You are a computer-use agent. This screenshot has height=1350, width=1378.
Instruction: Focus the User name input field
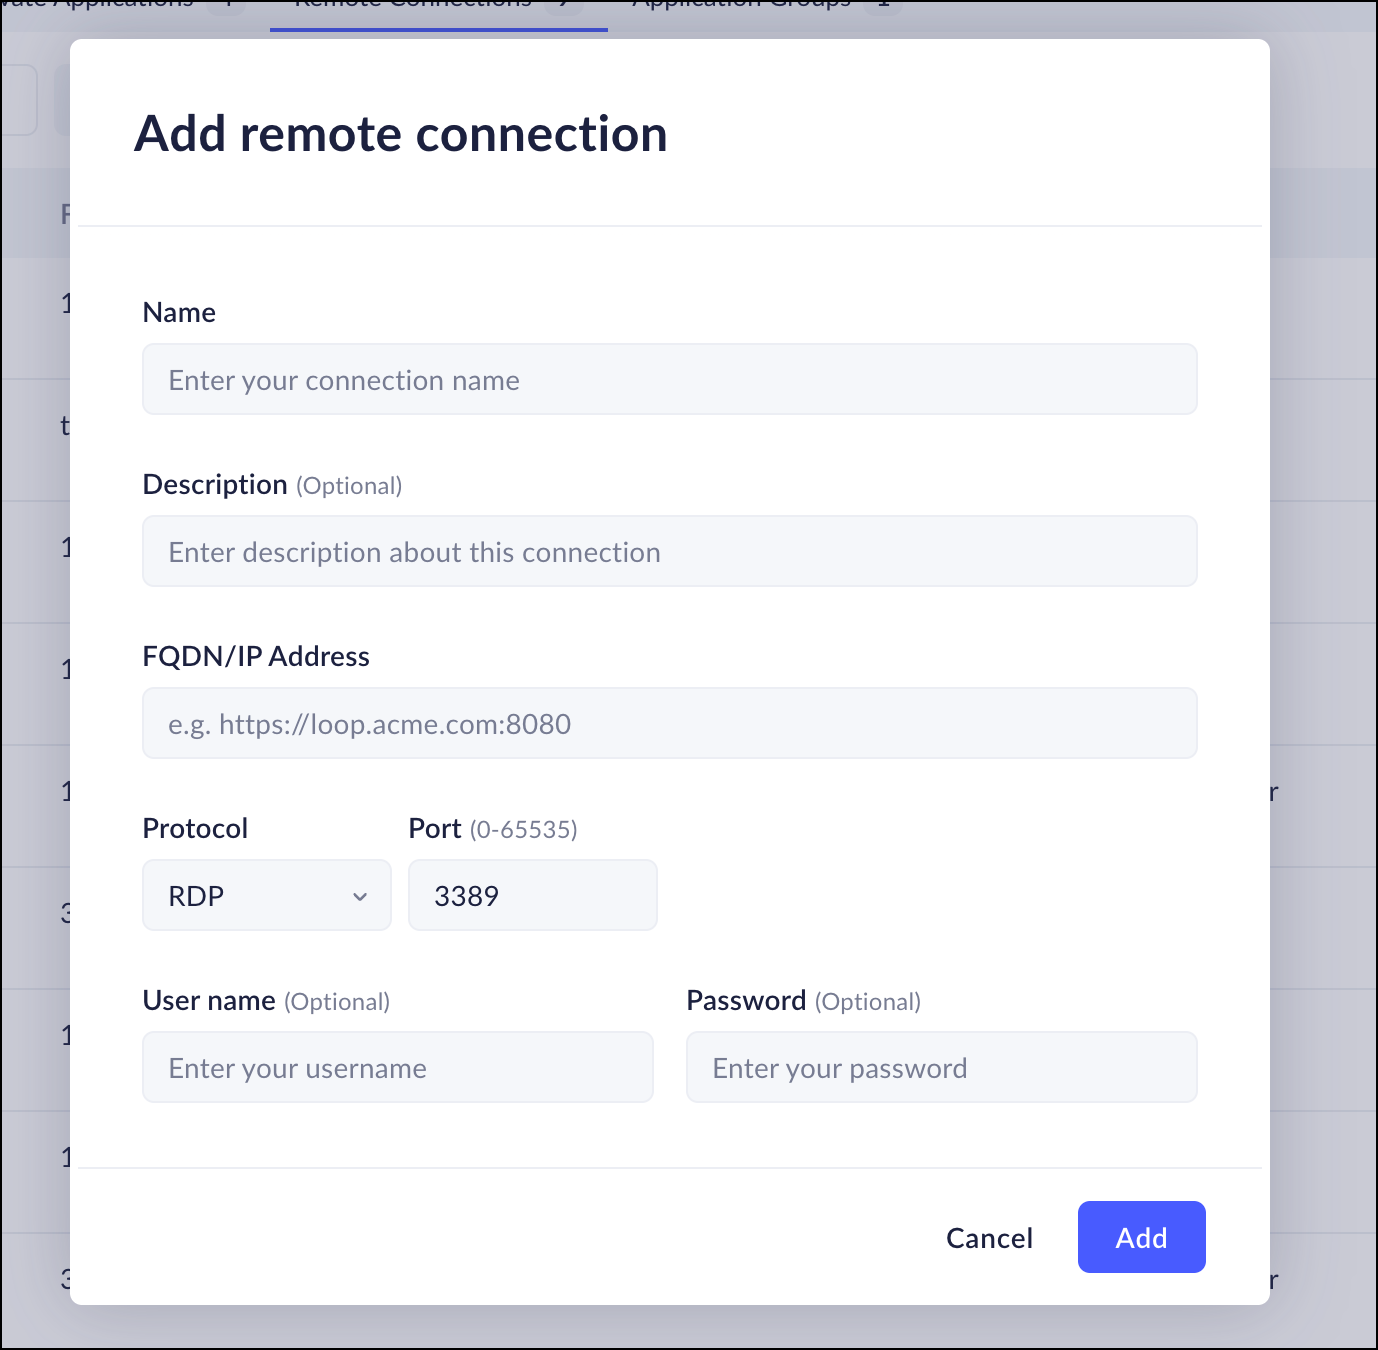point(397,1068)
